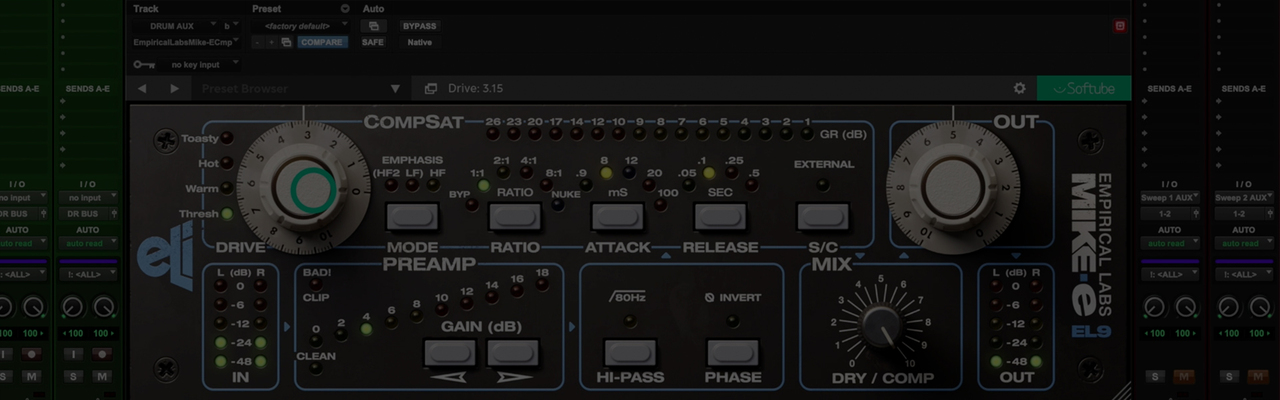Click the Softube logo button
1280x400 pixels.
coord(1083,88)
